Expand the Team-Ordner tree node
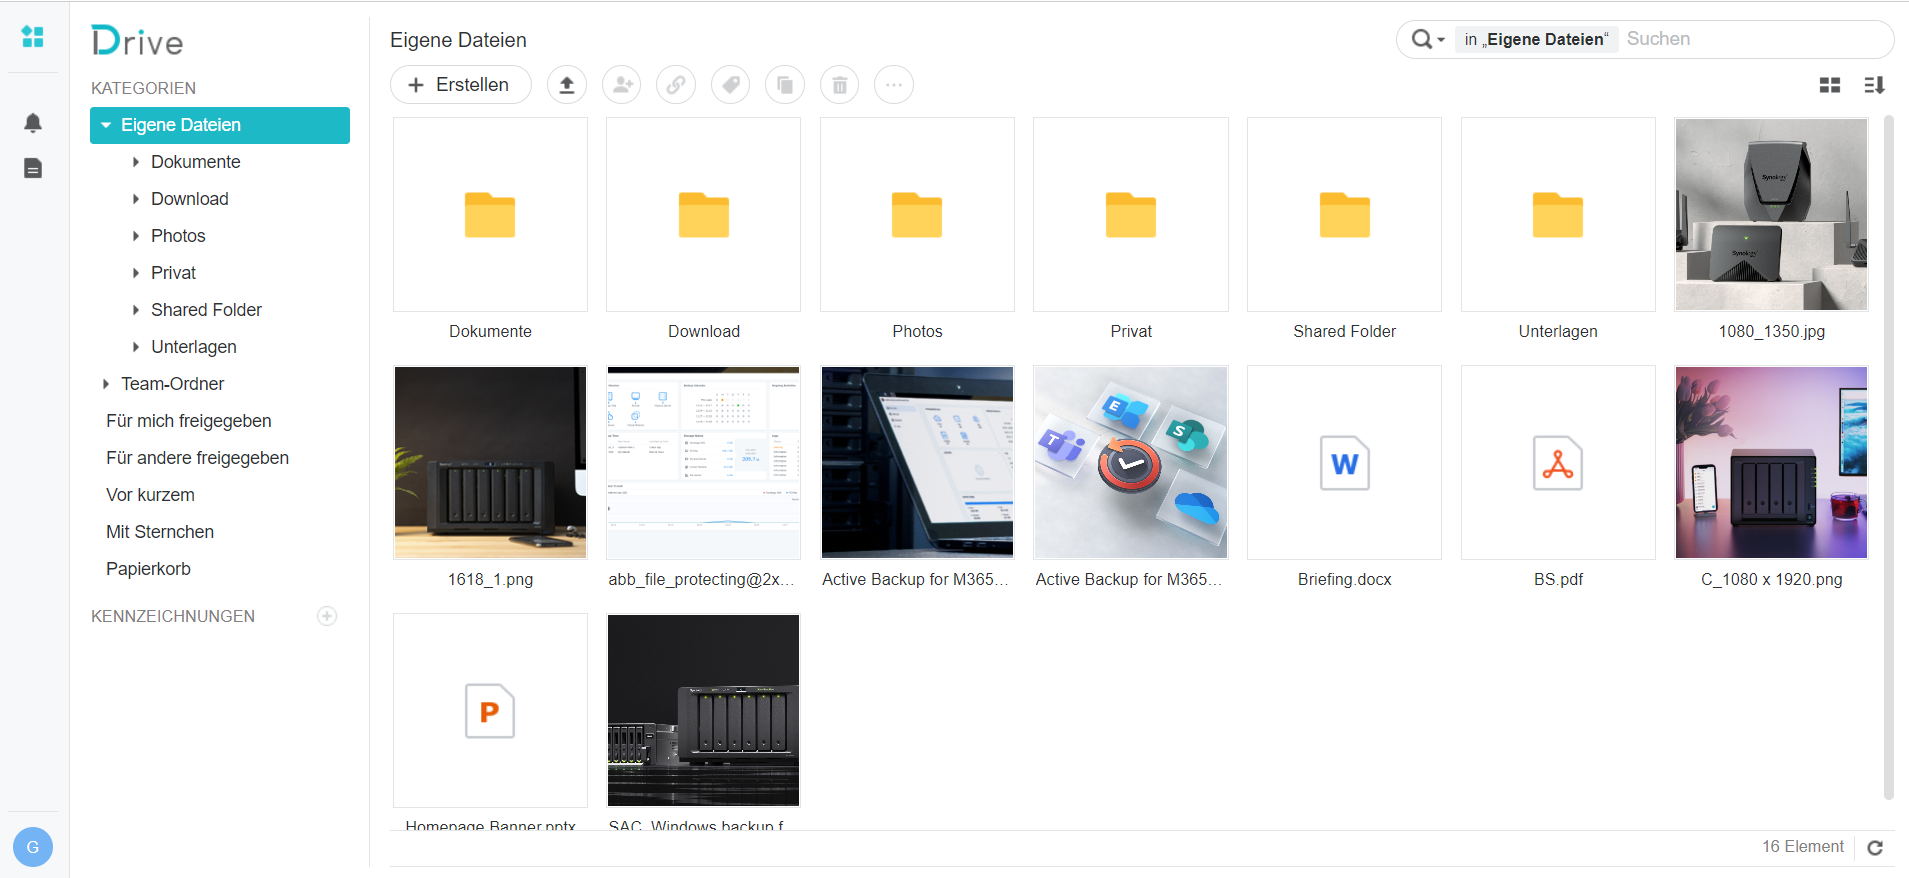 106,384
